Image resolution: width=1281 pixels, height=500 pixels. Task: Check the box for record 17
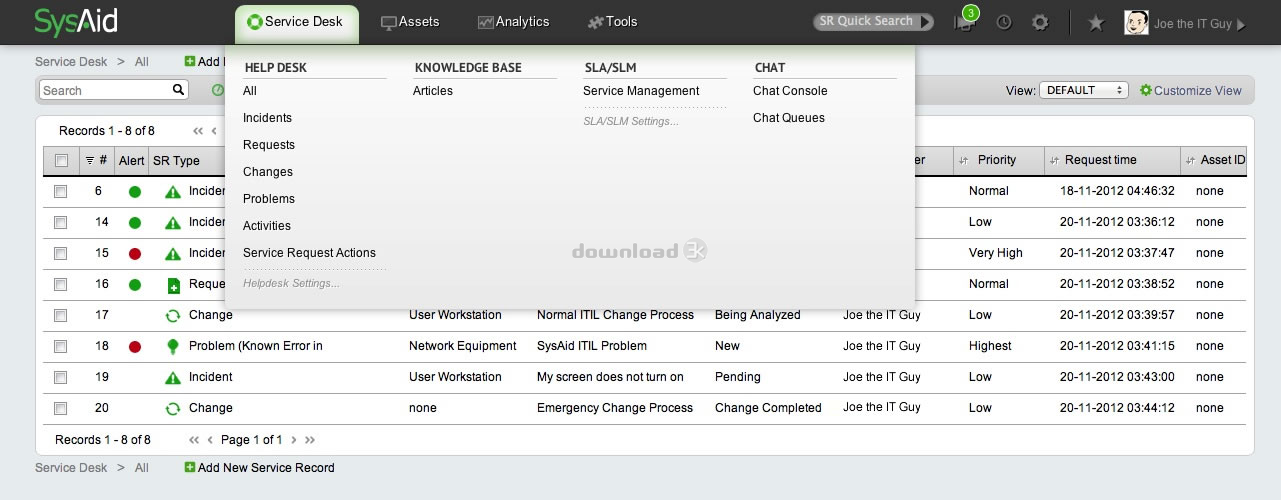[x=61, y=315]
